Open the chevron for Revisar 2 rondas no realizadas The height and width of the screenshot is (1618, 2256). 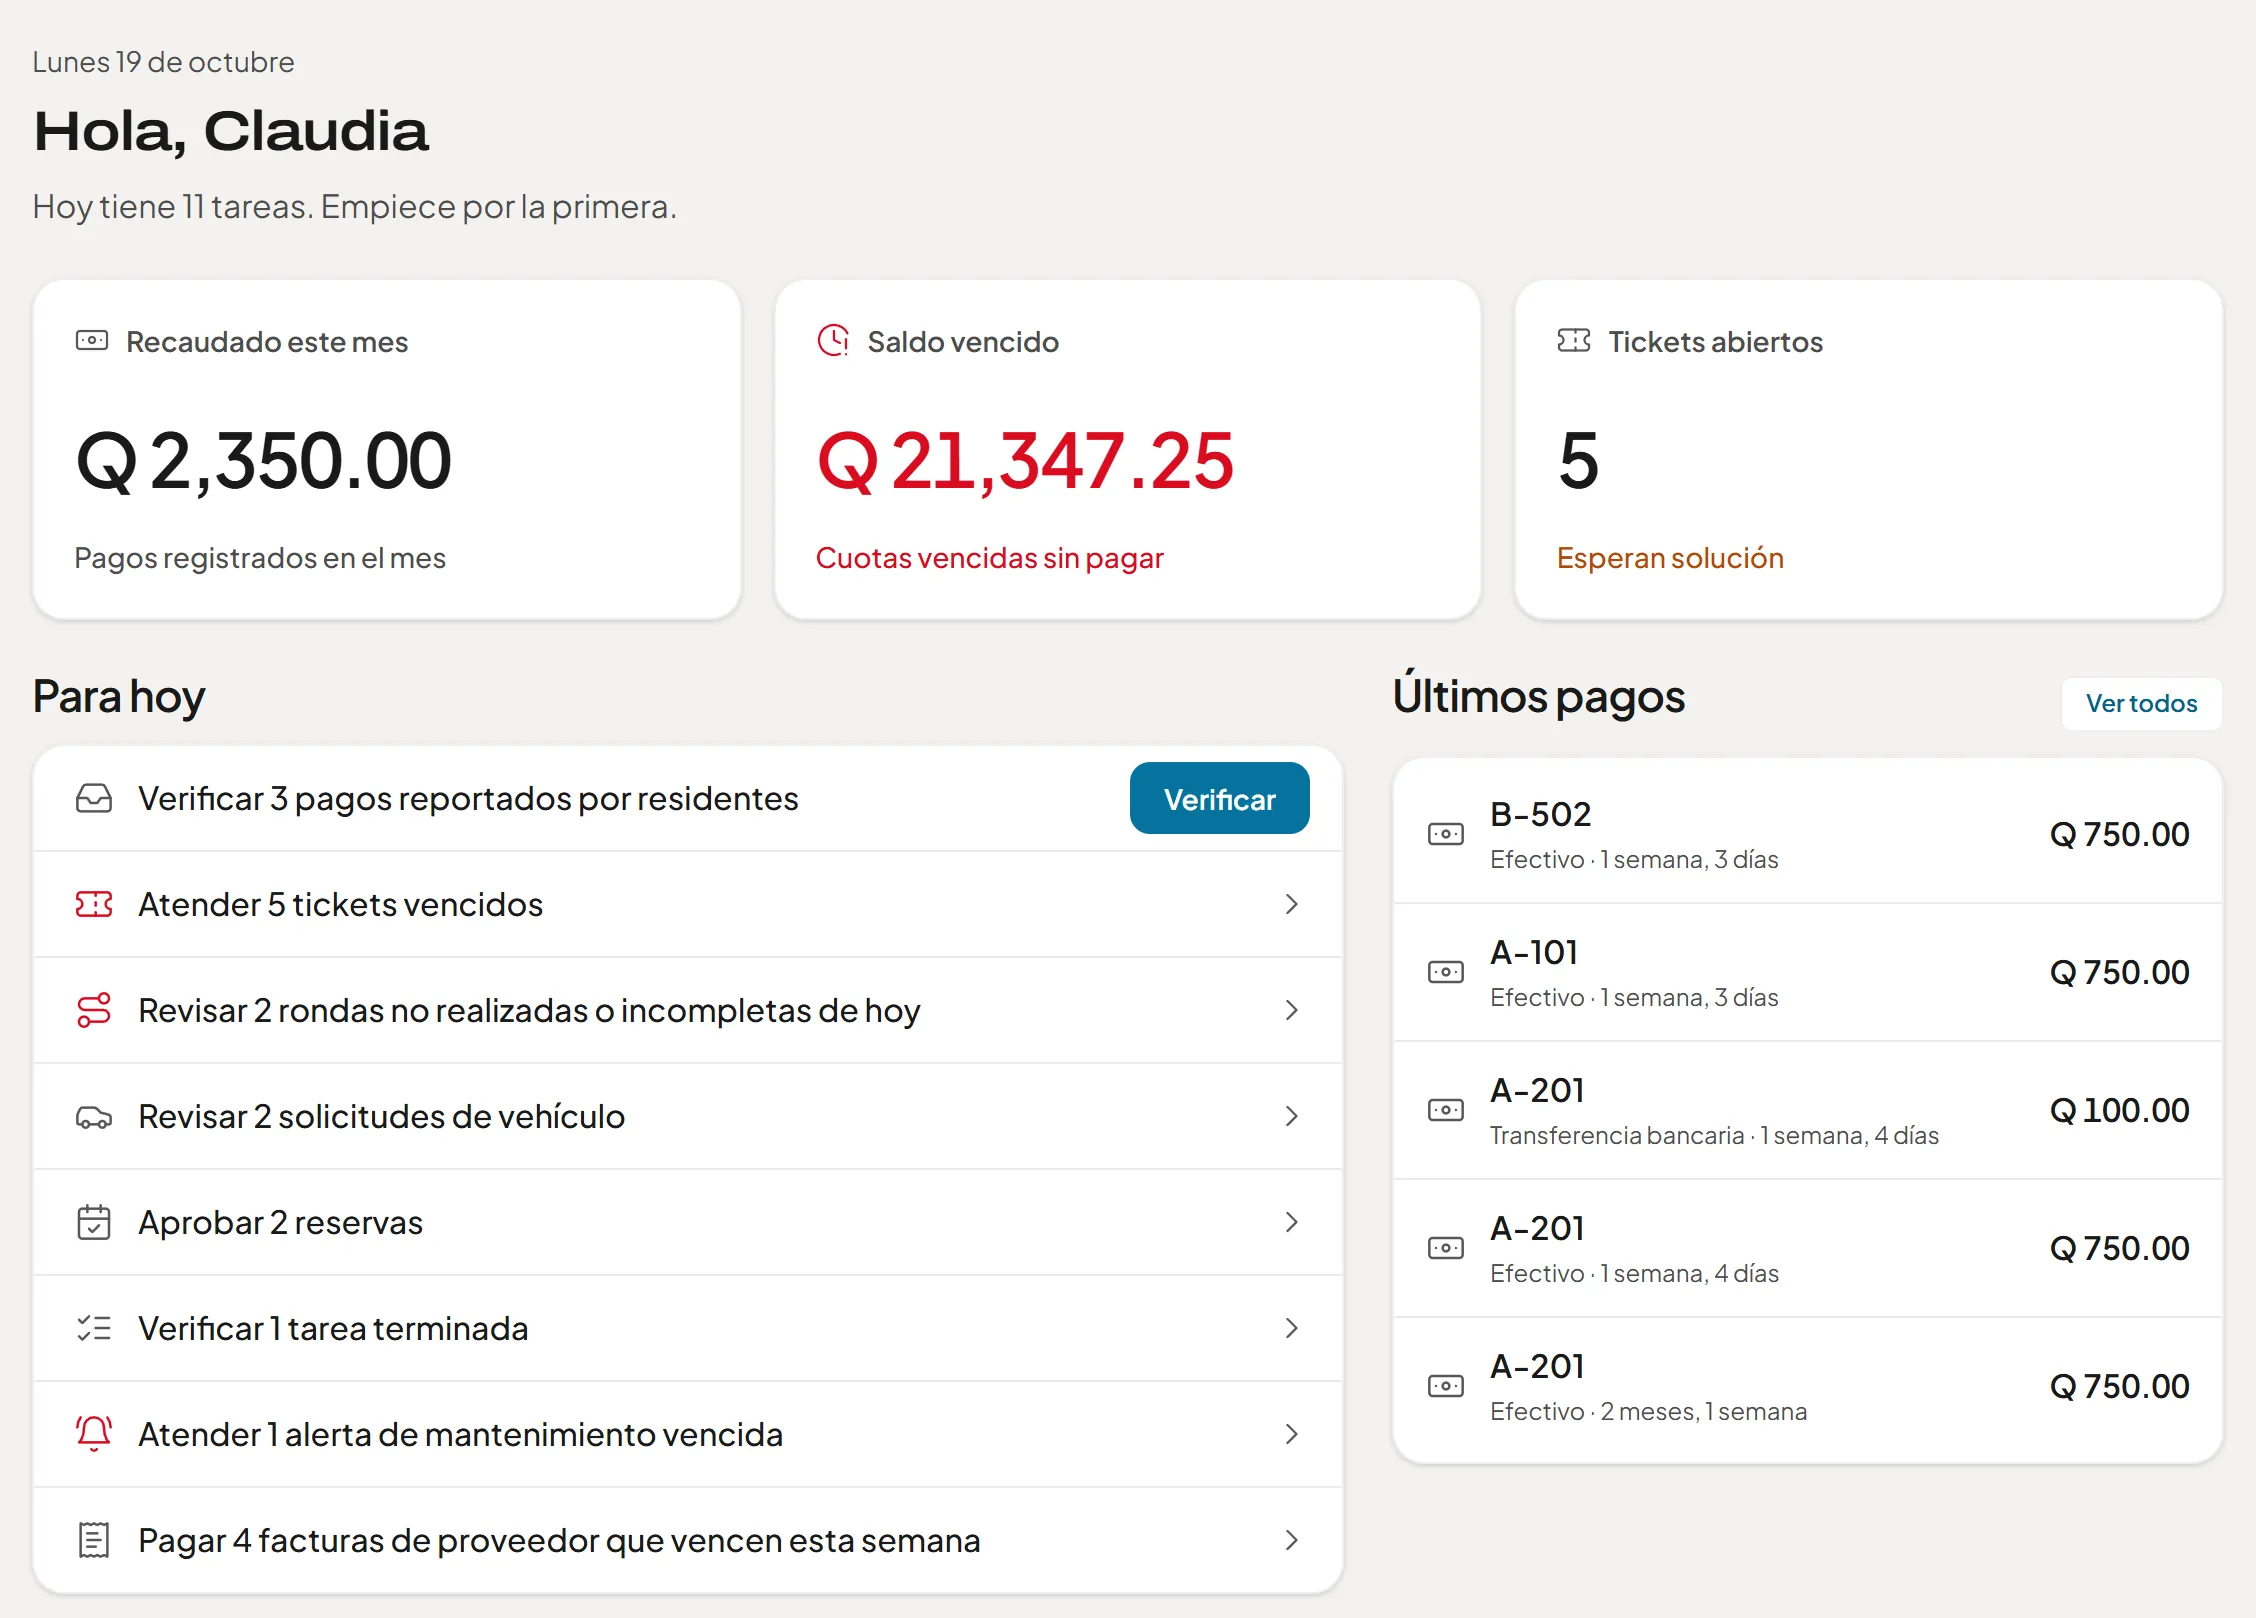1292,1010
